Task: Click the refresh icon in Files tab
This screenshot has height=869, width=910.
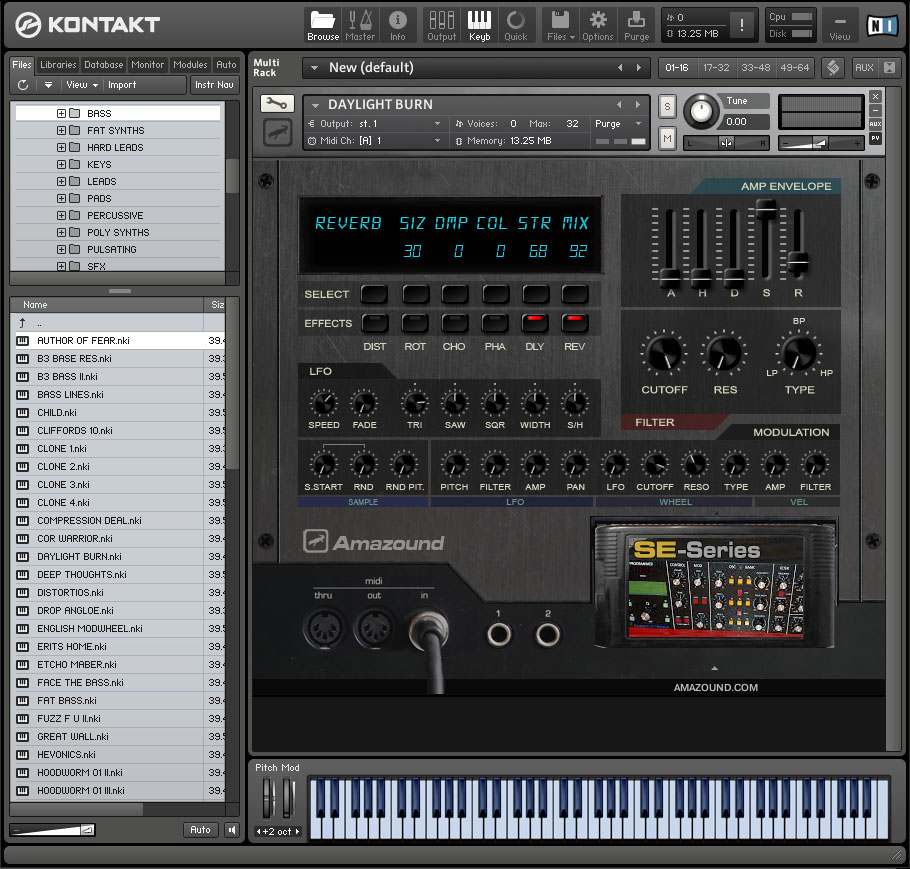Action: coord(23,85)
